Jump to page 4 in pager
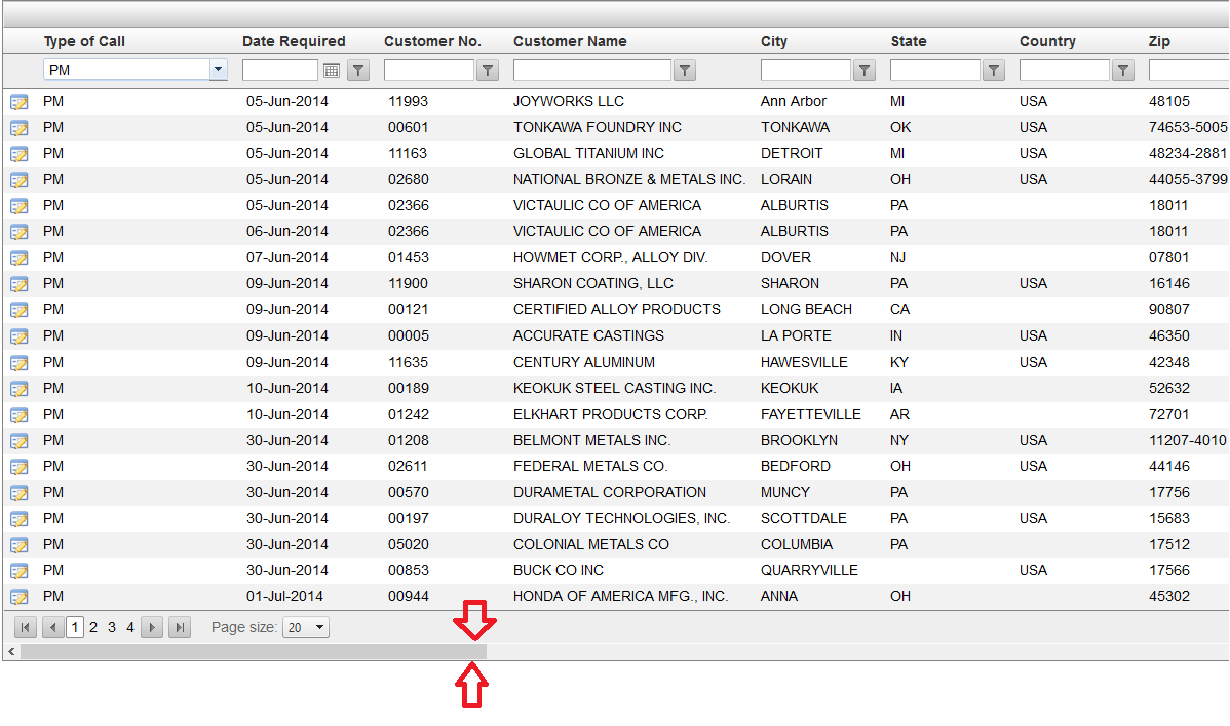The height and width of the screenshot is (726, 1230). pyautogui.click(x=130, y=628)
